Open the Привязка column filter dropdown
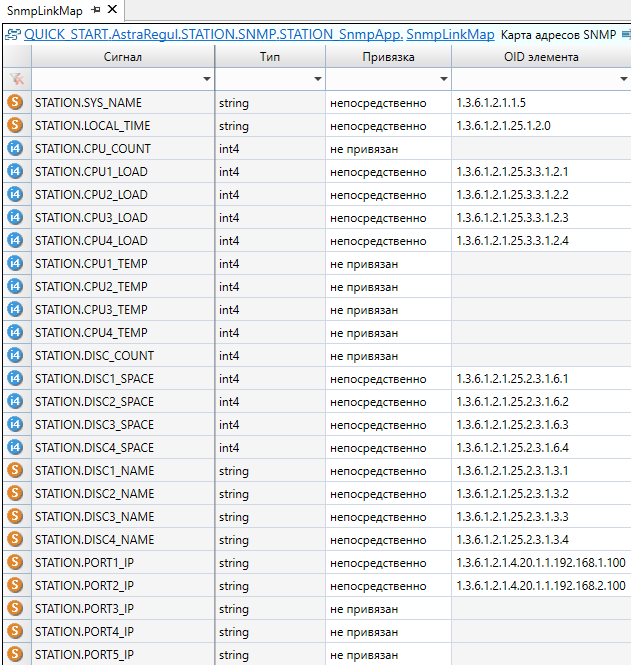631x665 pixels. point(443,78)
